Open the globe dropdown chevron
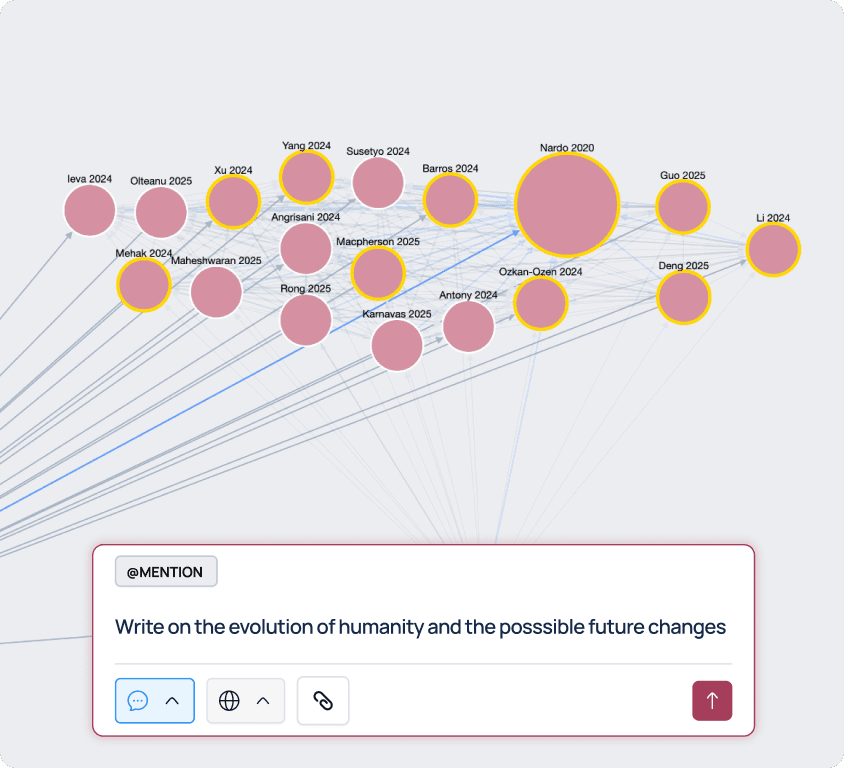The height and width of the screenshot is (768, 844). pos(263,701)
